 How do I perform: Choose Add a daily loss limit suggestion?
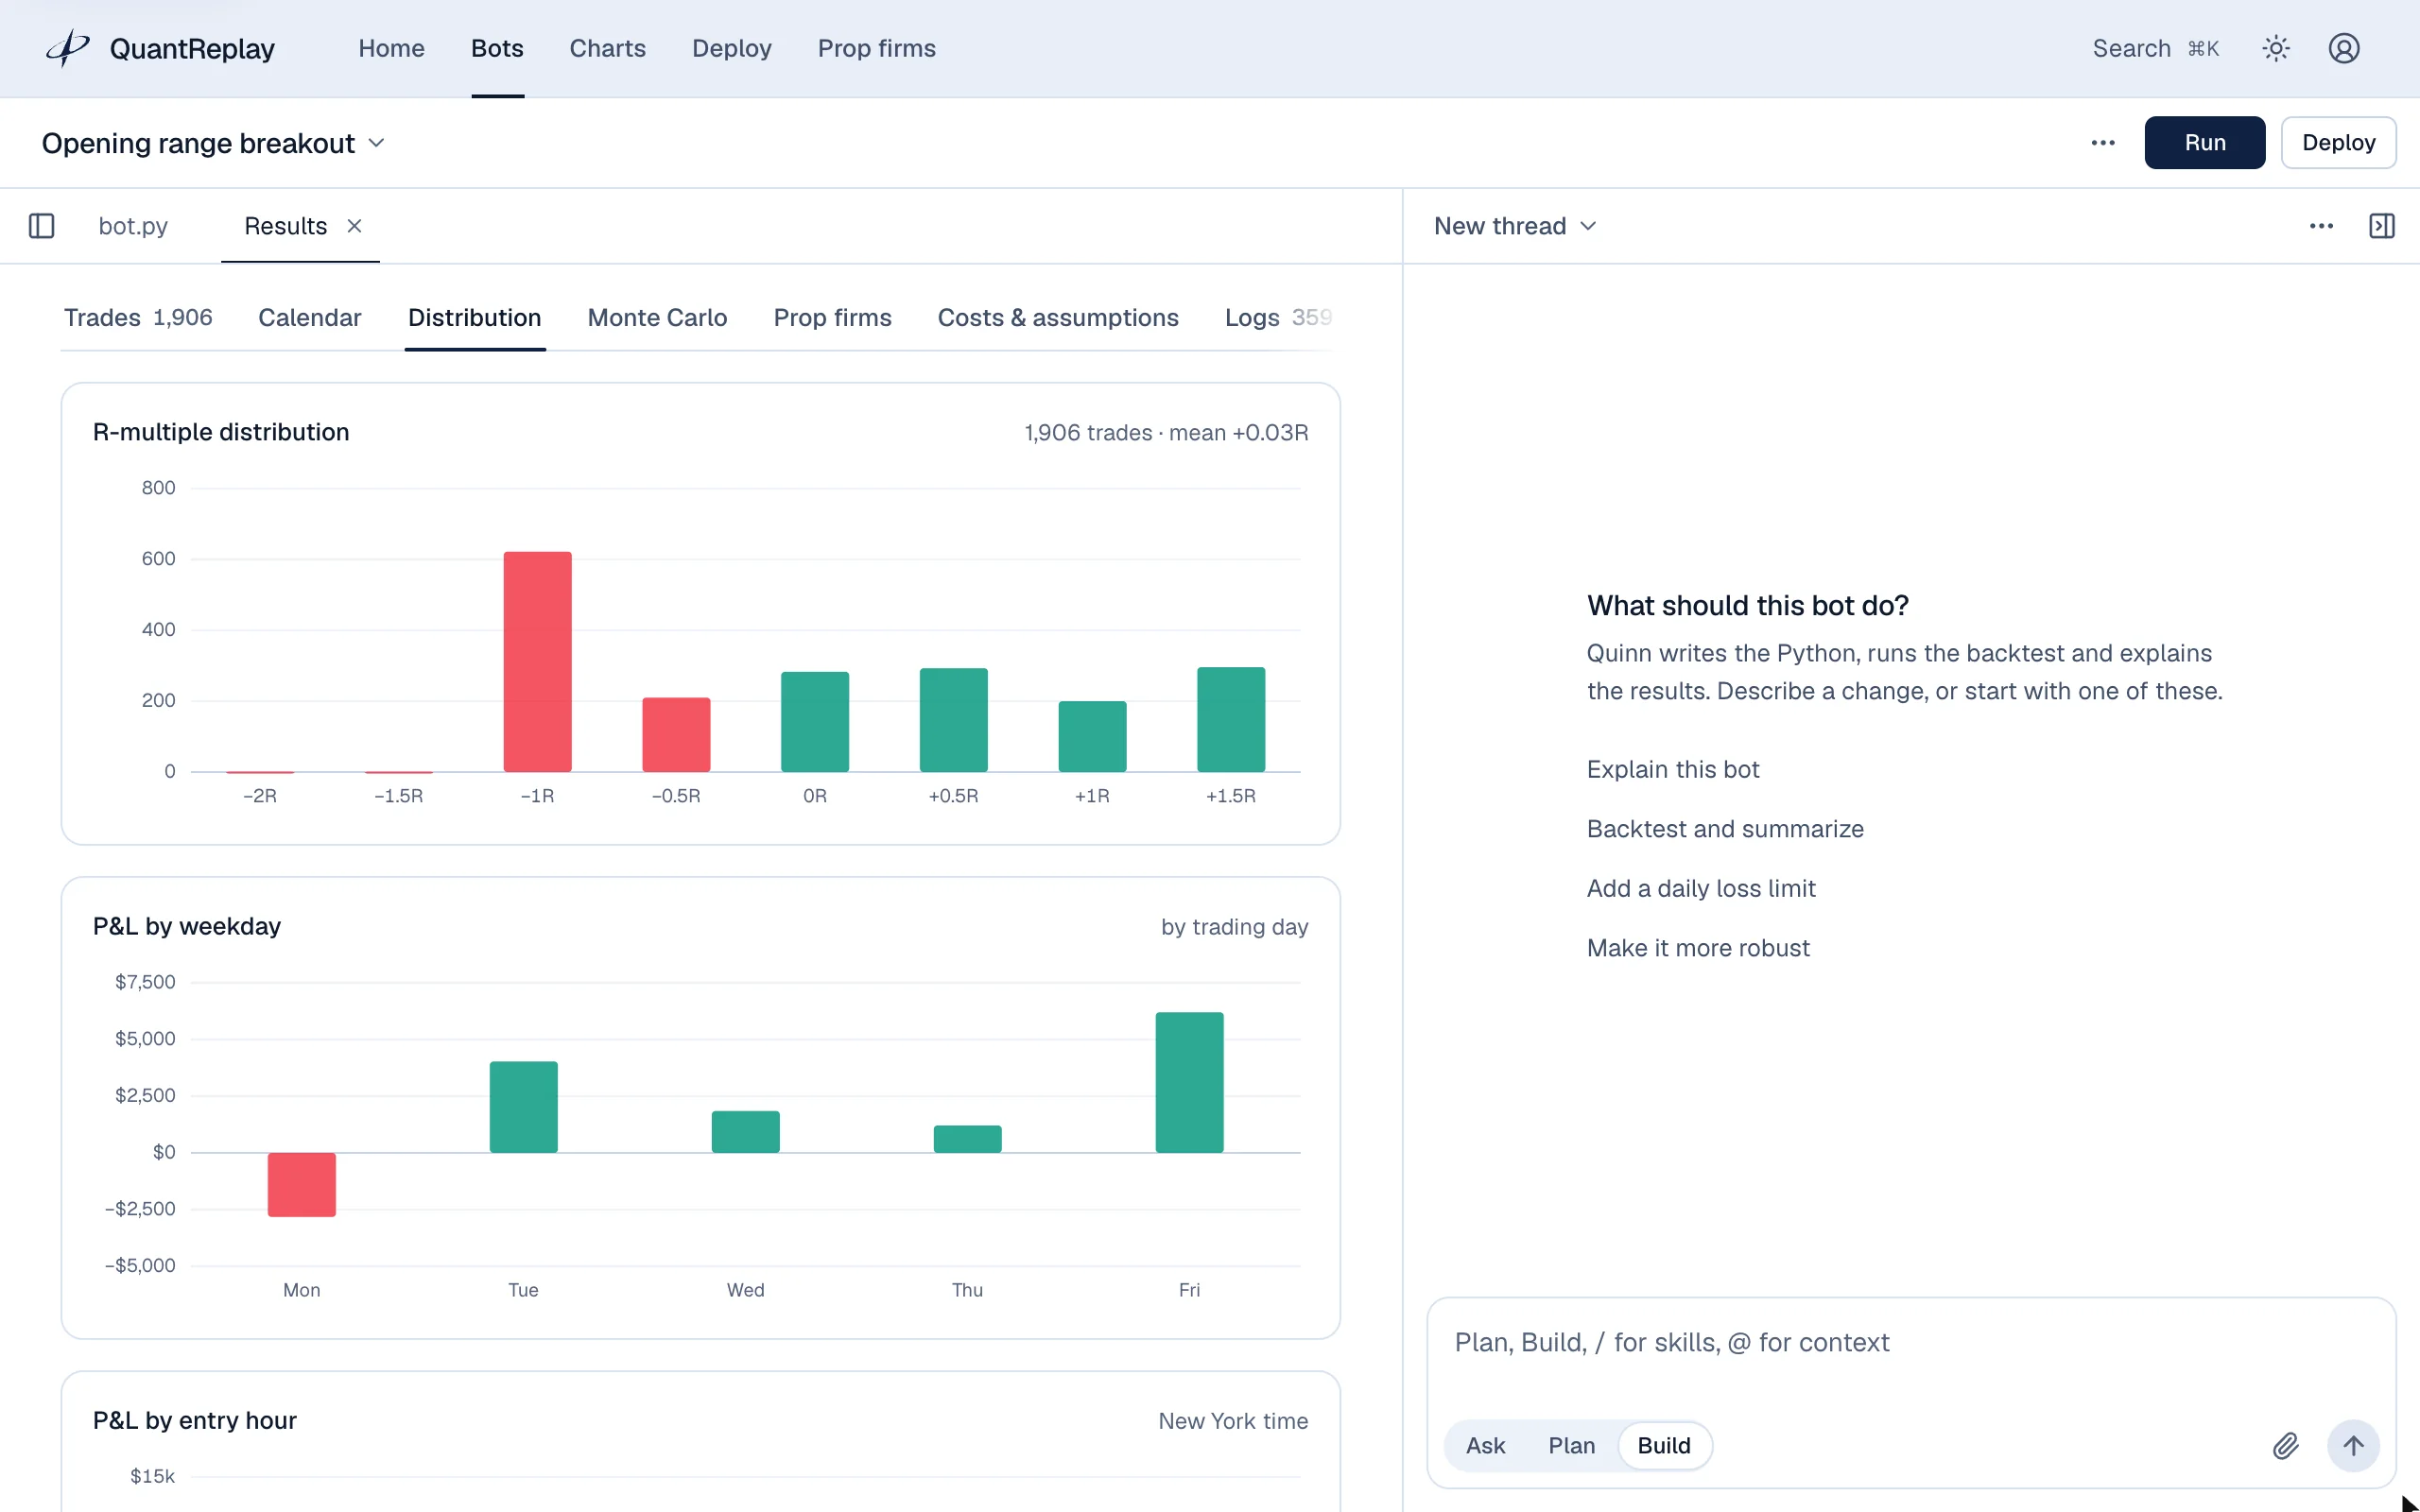pos(1701,888)
